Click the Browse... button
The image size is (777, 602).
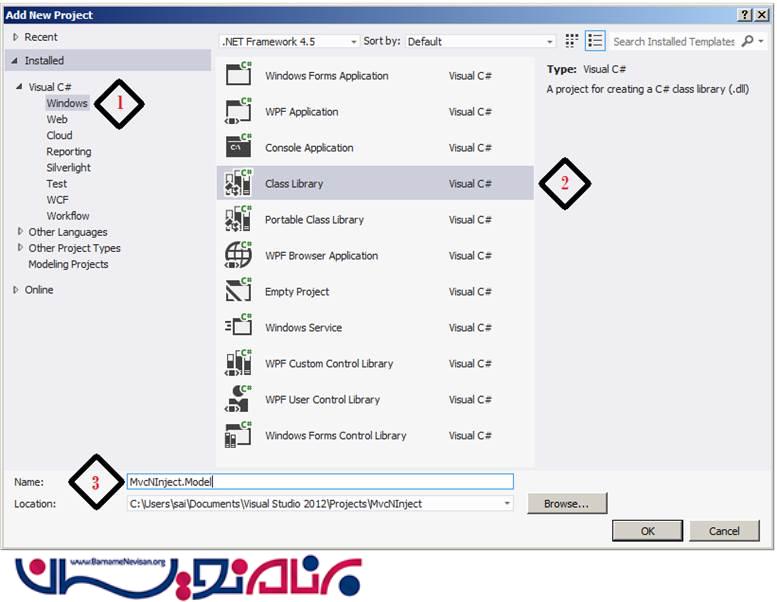(566, 504)
